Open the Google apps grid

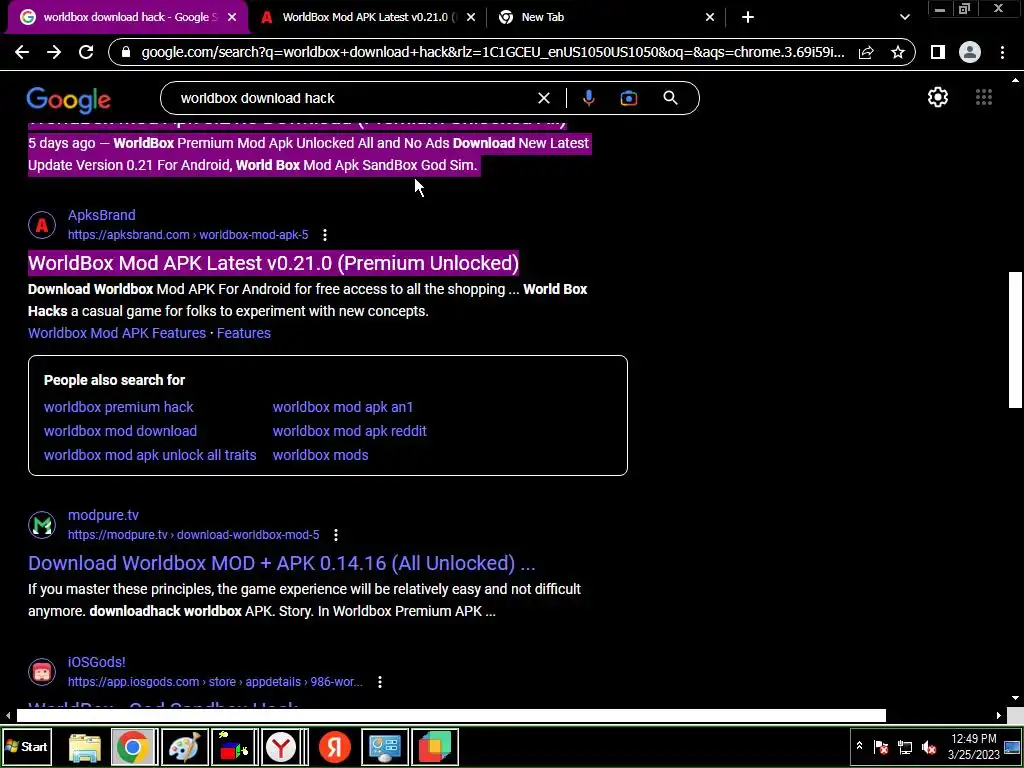[x=984, y=97]
